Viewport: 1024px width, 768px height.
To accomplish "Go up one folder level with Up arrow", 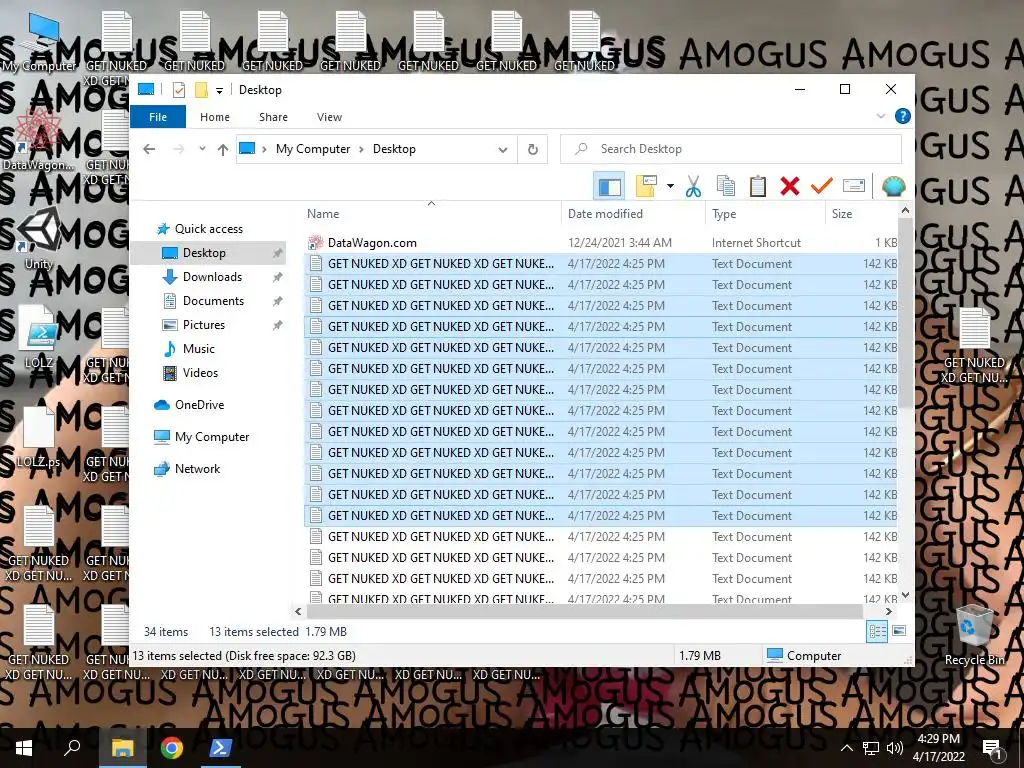I will click(x=223, y=150).
